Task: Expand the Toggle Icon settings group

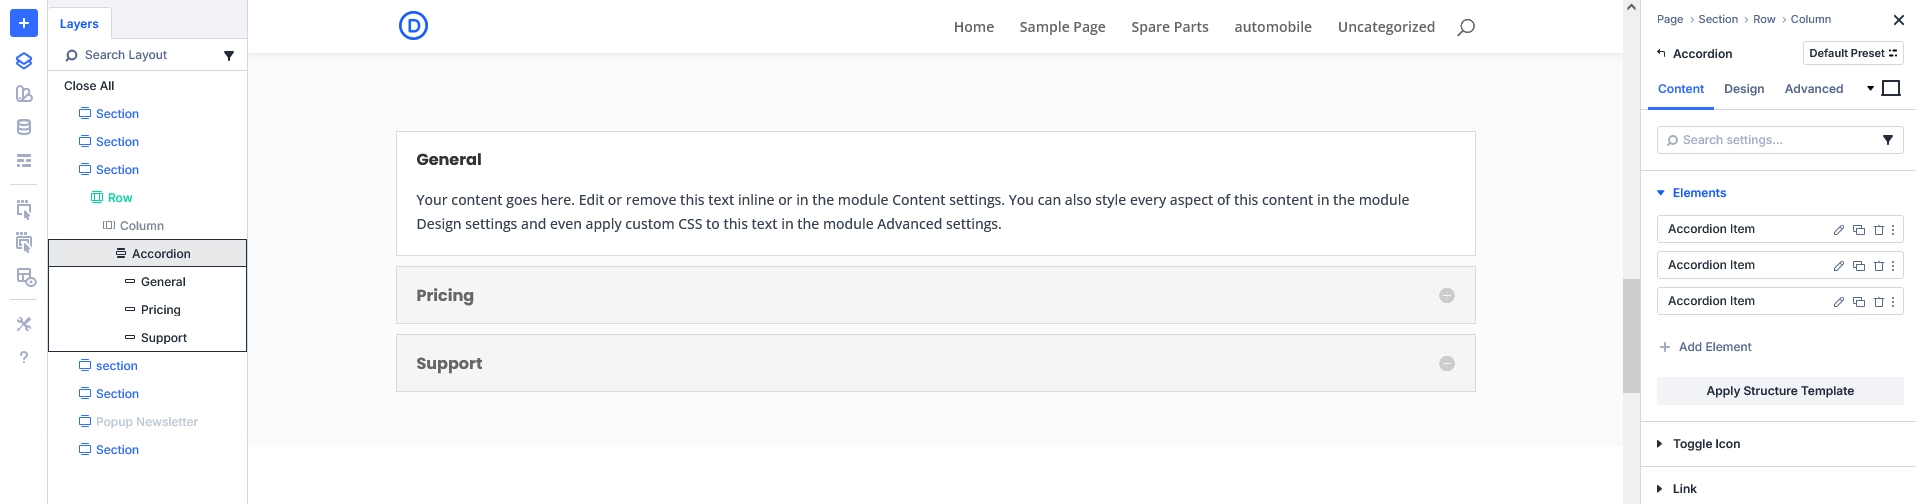Action: 1705,444
